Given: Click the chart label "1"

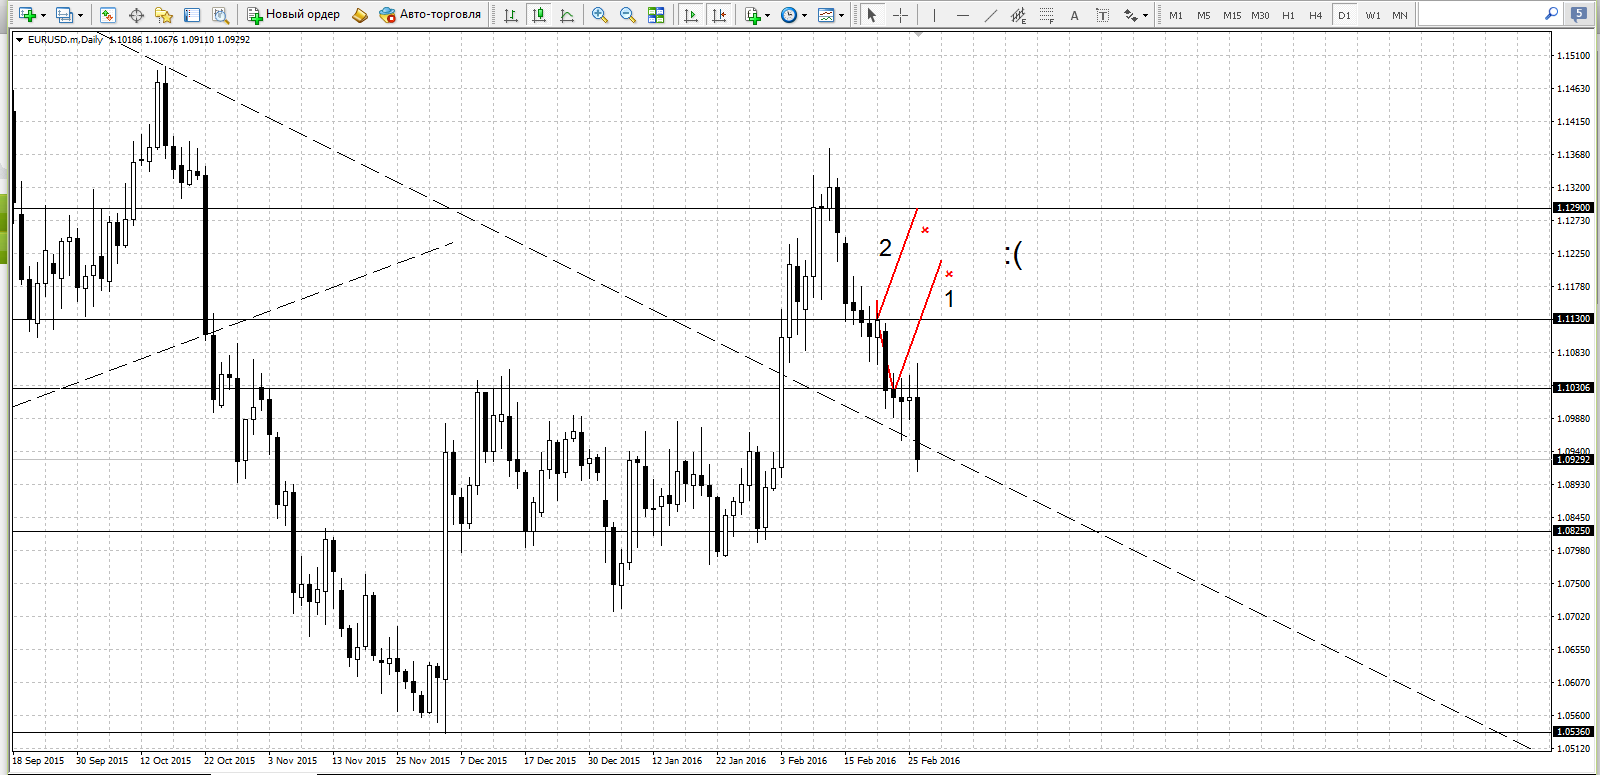Looking at the screenshot, I should [x=949, y=299].
